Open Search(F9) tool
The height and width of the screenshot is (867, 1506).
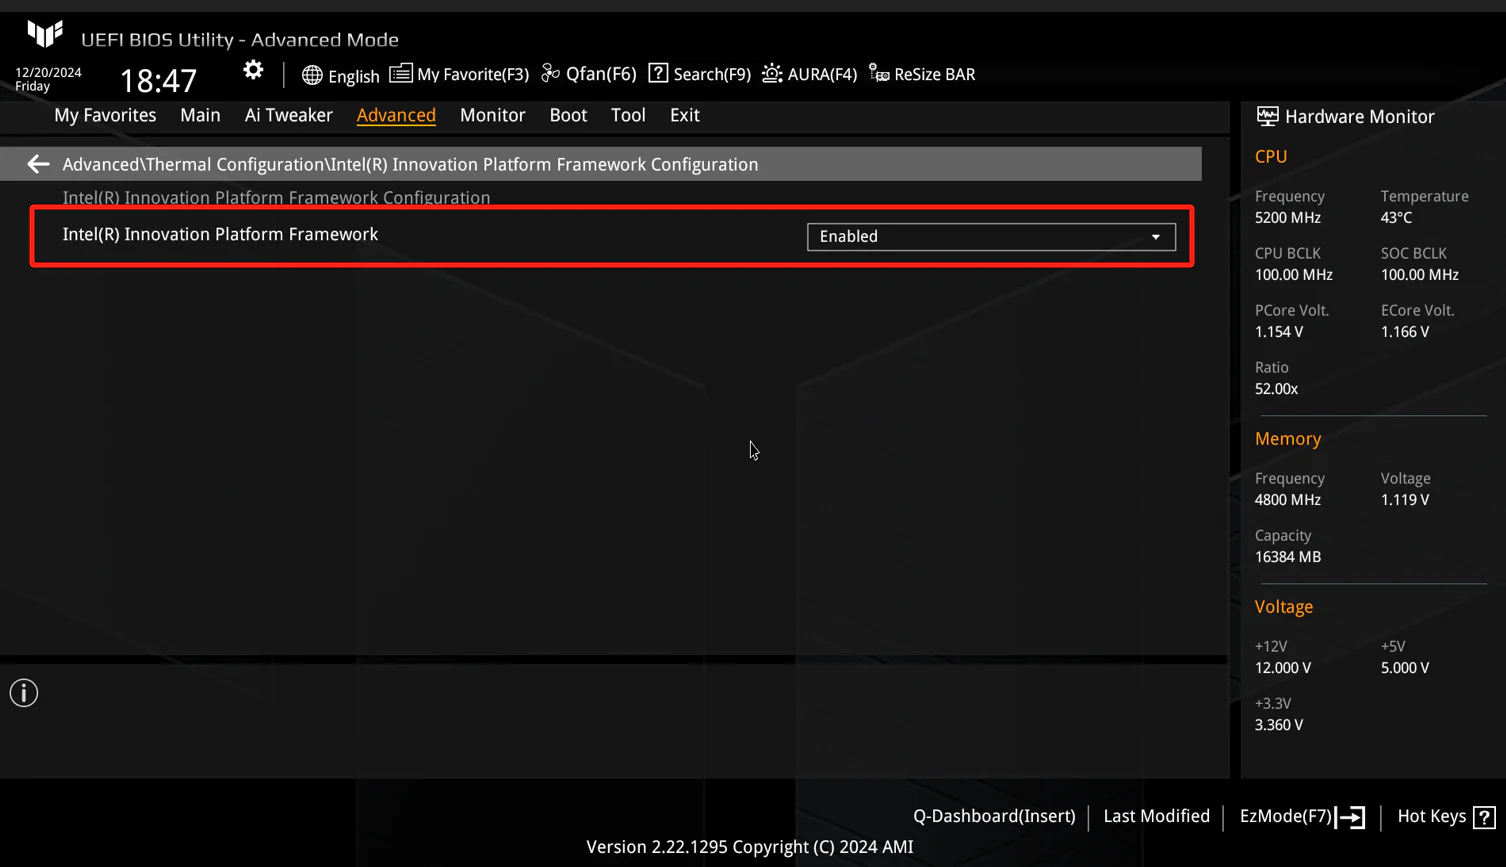tap(699, 74)
